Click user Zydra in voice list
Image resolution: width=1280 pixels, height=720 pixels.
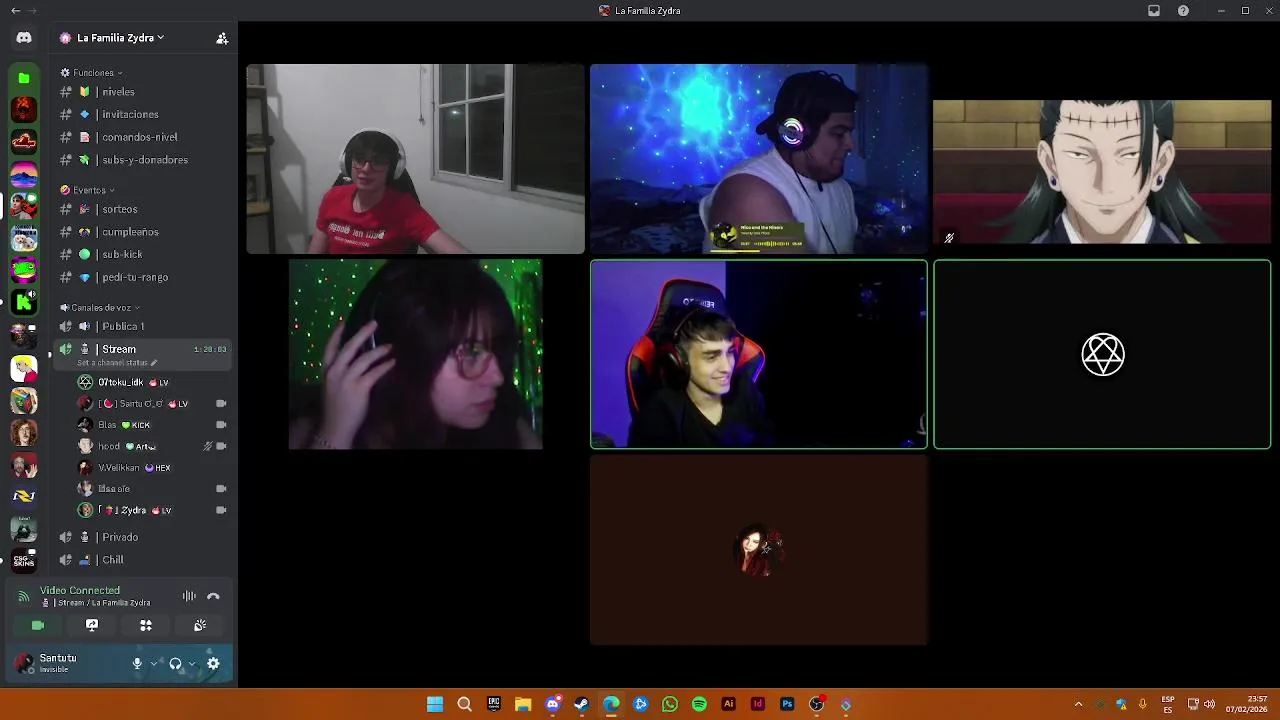point(152,510)
